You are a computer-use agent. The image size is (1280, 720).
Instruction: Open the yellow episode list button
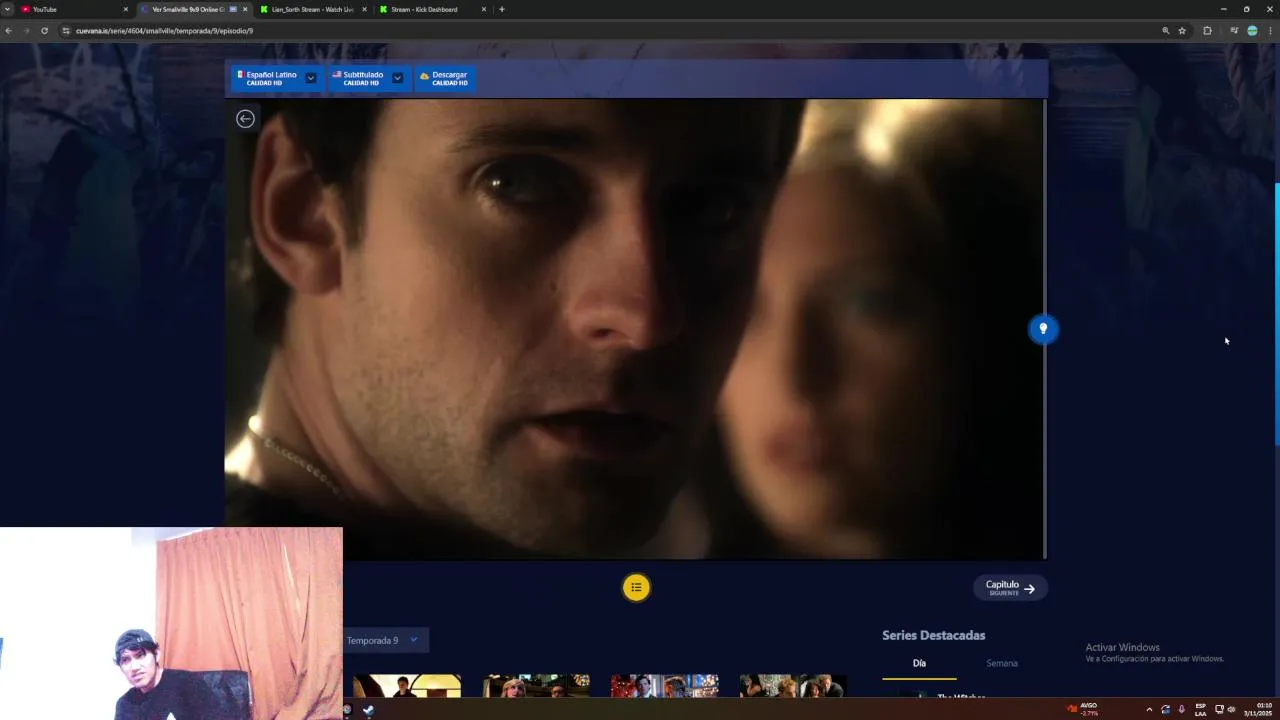[636, 587]
